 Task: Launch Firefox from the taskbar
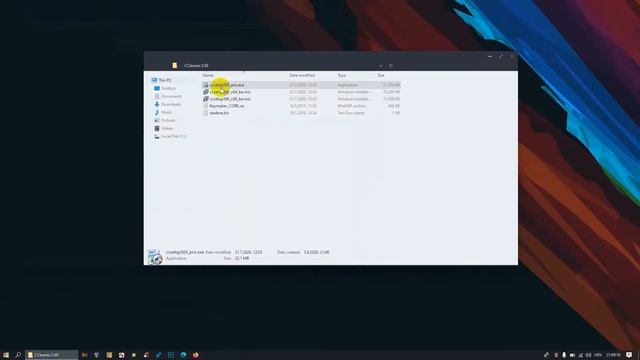(x=196, y=355)
